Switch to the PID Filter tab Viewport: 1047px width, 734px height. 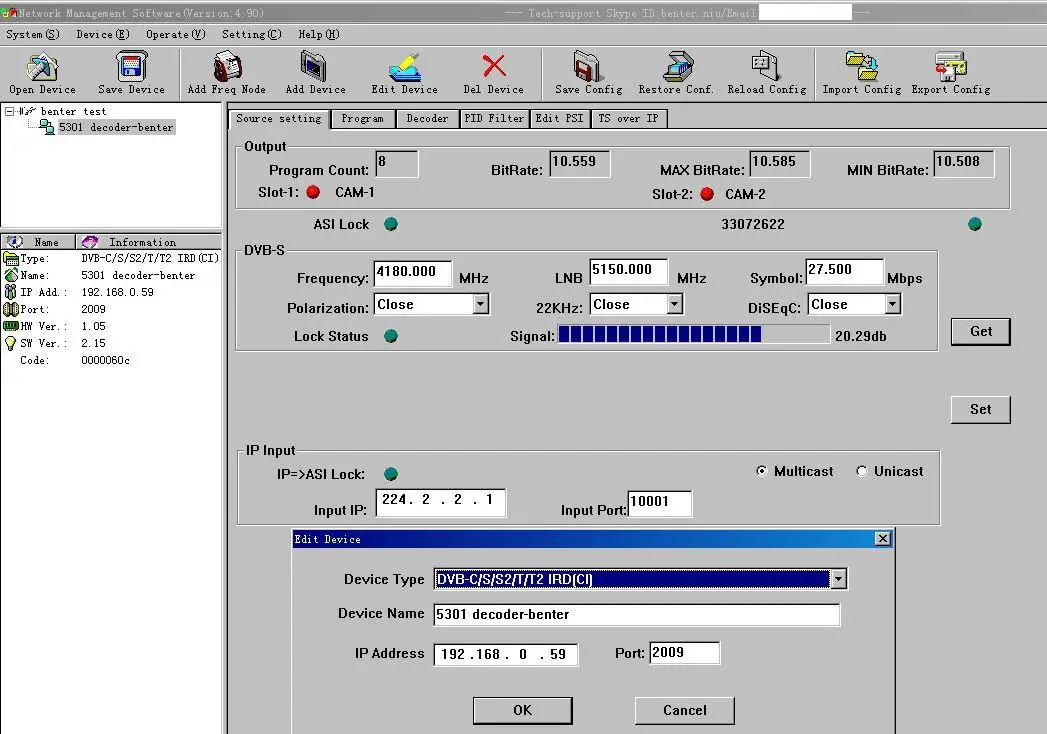coord(494,118)
